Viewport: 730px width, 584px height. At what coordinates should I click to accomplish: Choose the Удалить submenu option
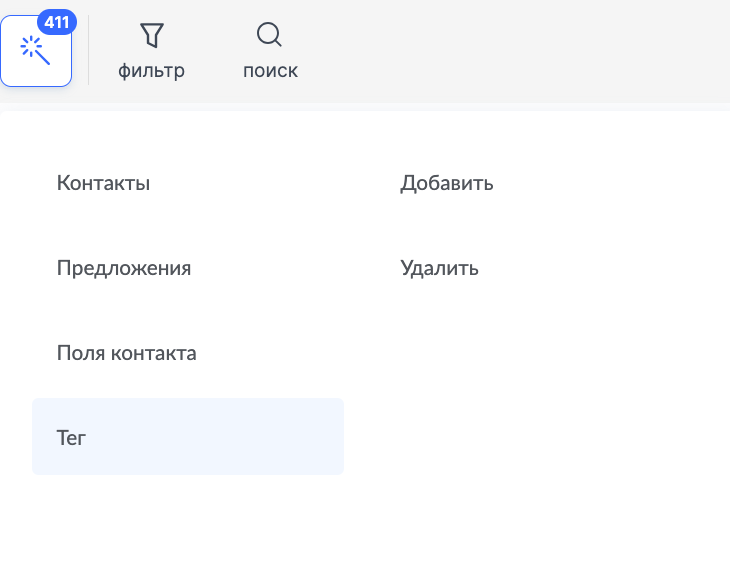coord(439,268)
